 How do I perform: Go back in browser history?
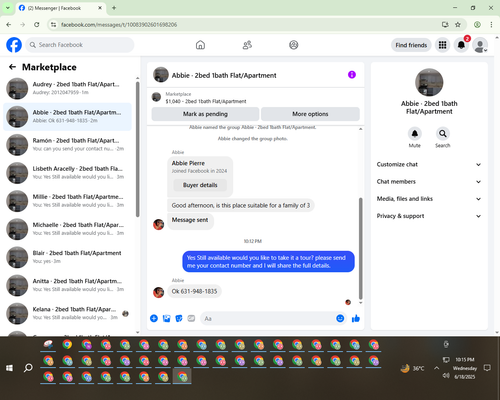[x=9, y=25]
